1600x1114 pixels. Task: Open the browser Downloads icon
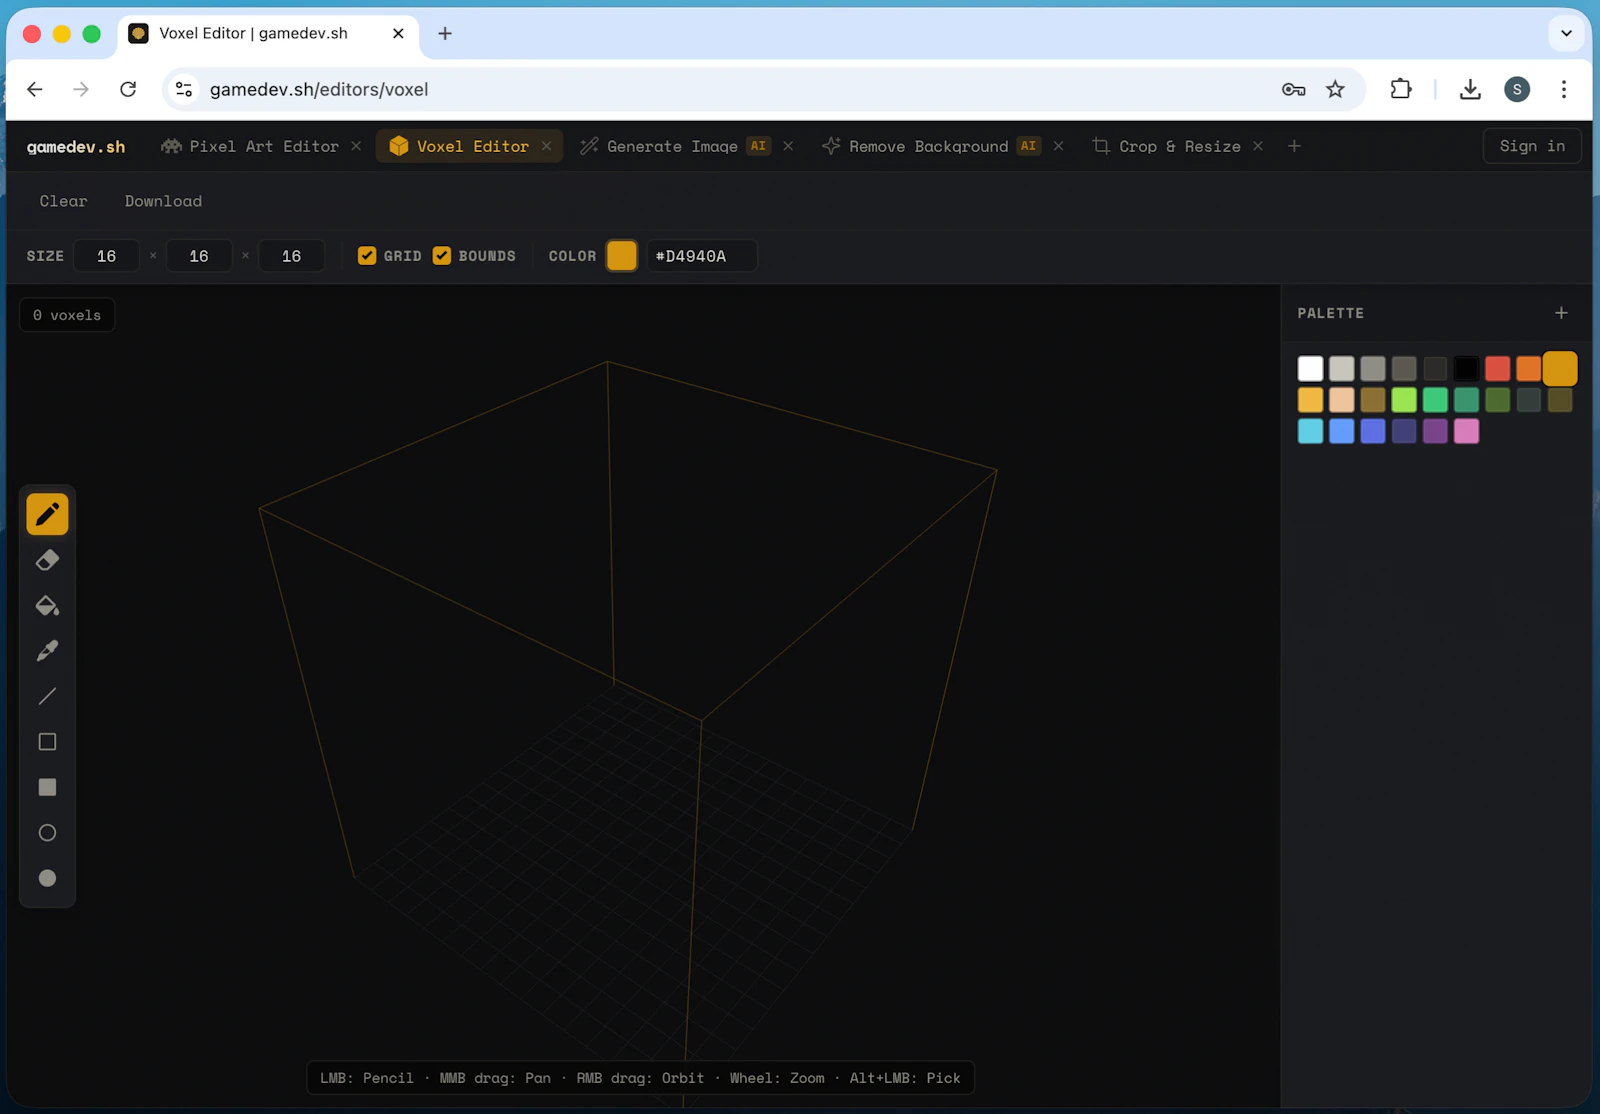pos(1470,89)
